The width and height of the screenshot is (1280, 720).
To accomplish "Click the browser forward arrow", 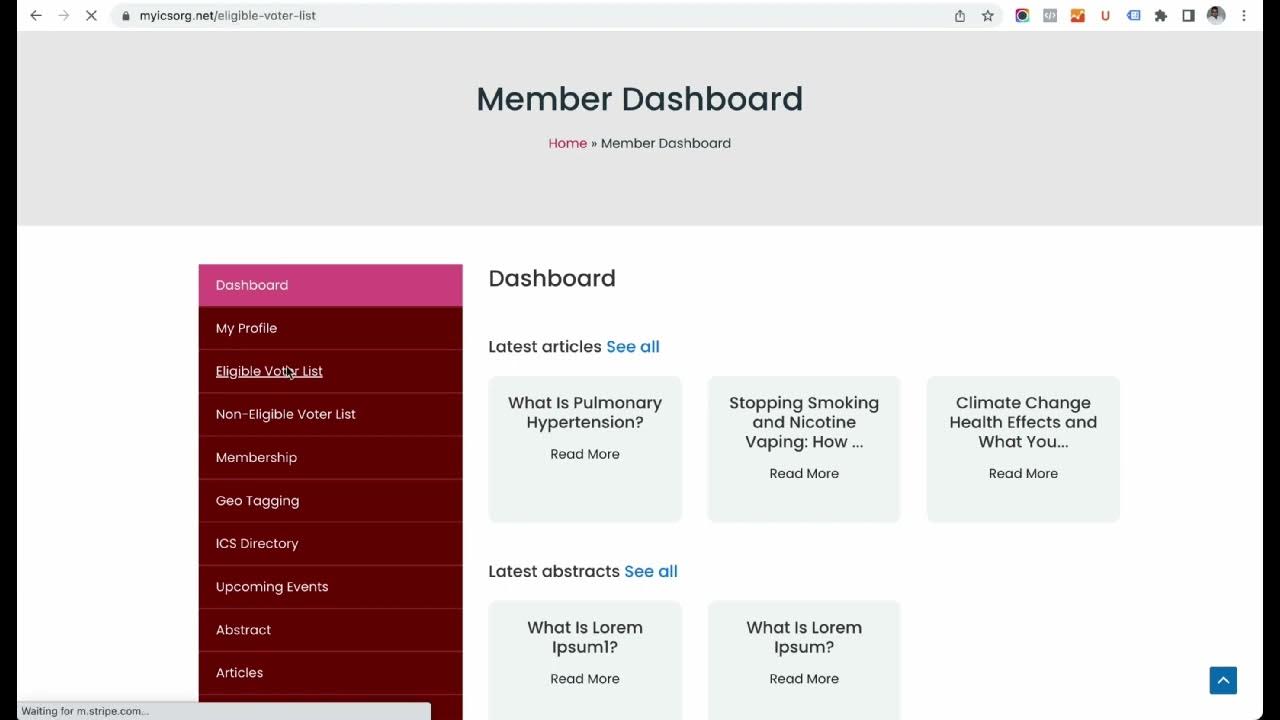I will (63, 16).
